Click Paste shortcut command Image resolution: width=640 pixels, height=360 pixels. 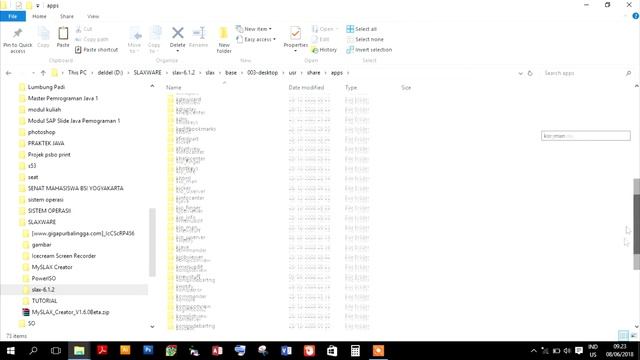coord(97,49)
